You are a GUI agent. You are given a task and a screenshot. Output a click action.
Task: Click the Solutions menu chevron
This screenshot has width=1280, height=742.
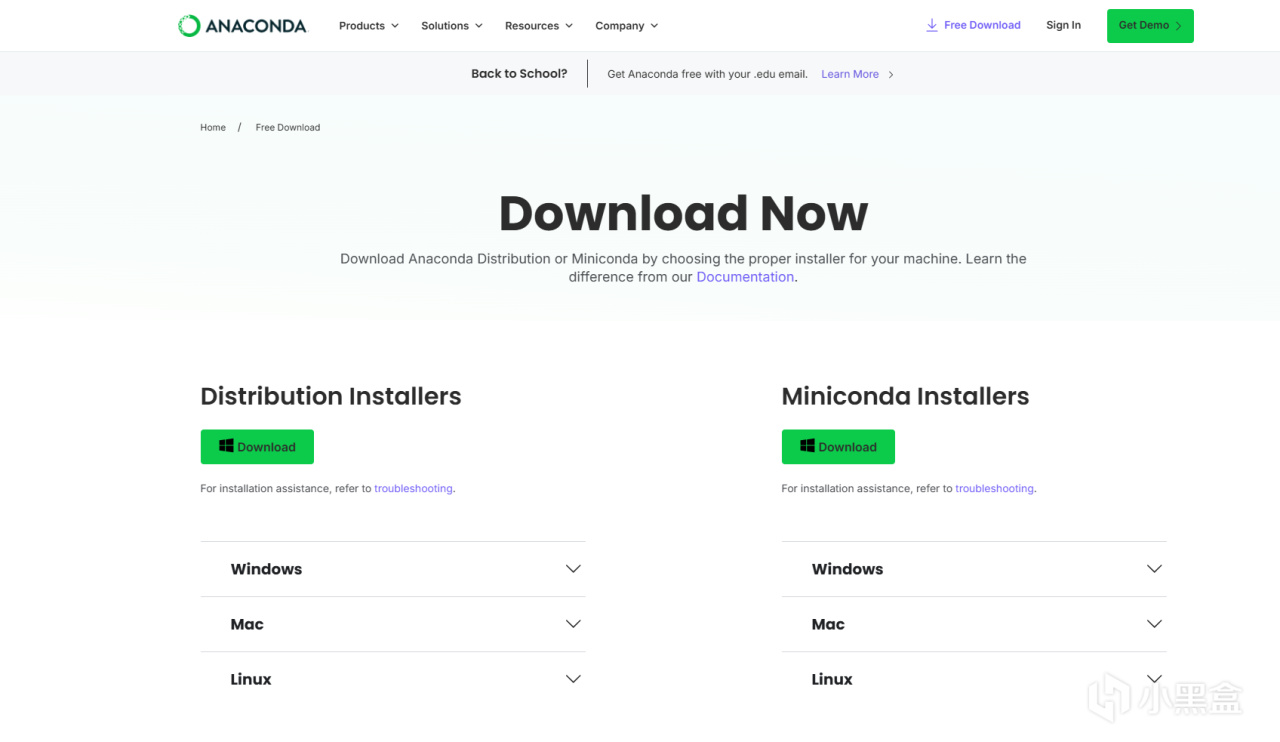pos(479,26)
